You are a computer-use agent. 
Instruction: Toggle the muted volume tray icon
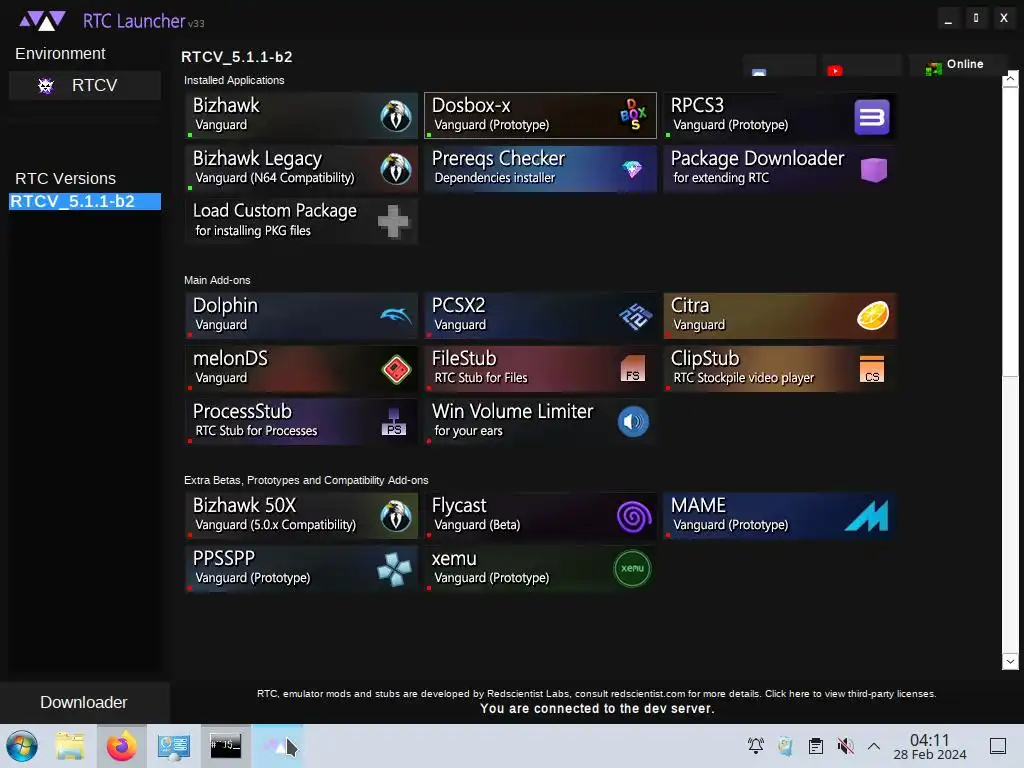[x=846, y=746]
